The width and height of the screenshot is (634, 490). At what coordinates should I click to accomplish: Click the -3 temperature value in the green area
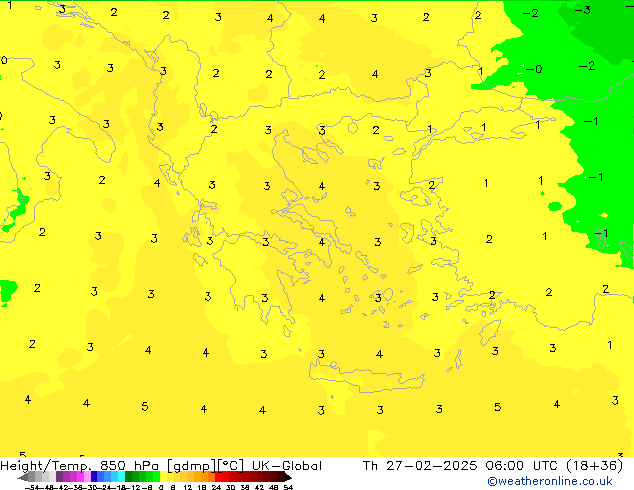[583, 10]
